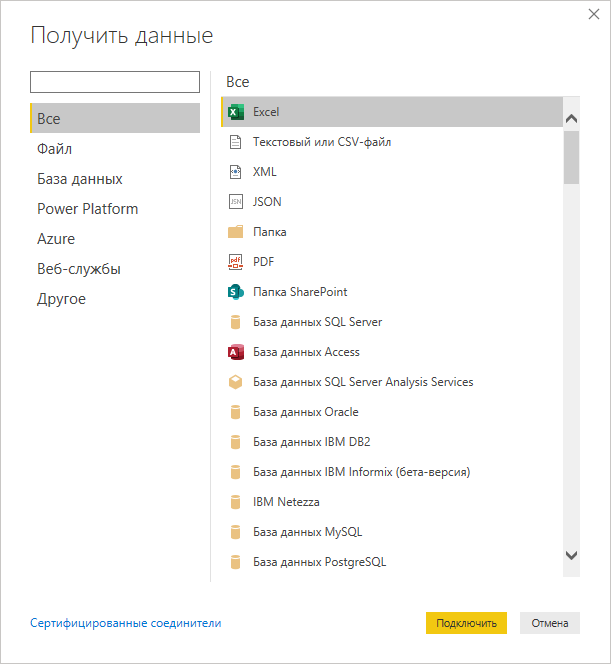Click the scrollbar up arrow
Viewport: 611px width, 664px height.
(572, 119)
